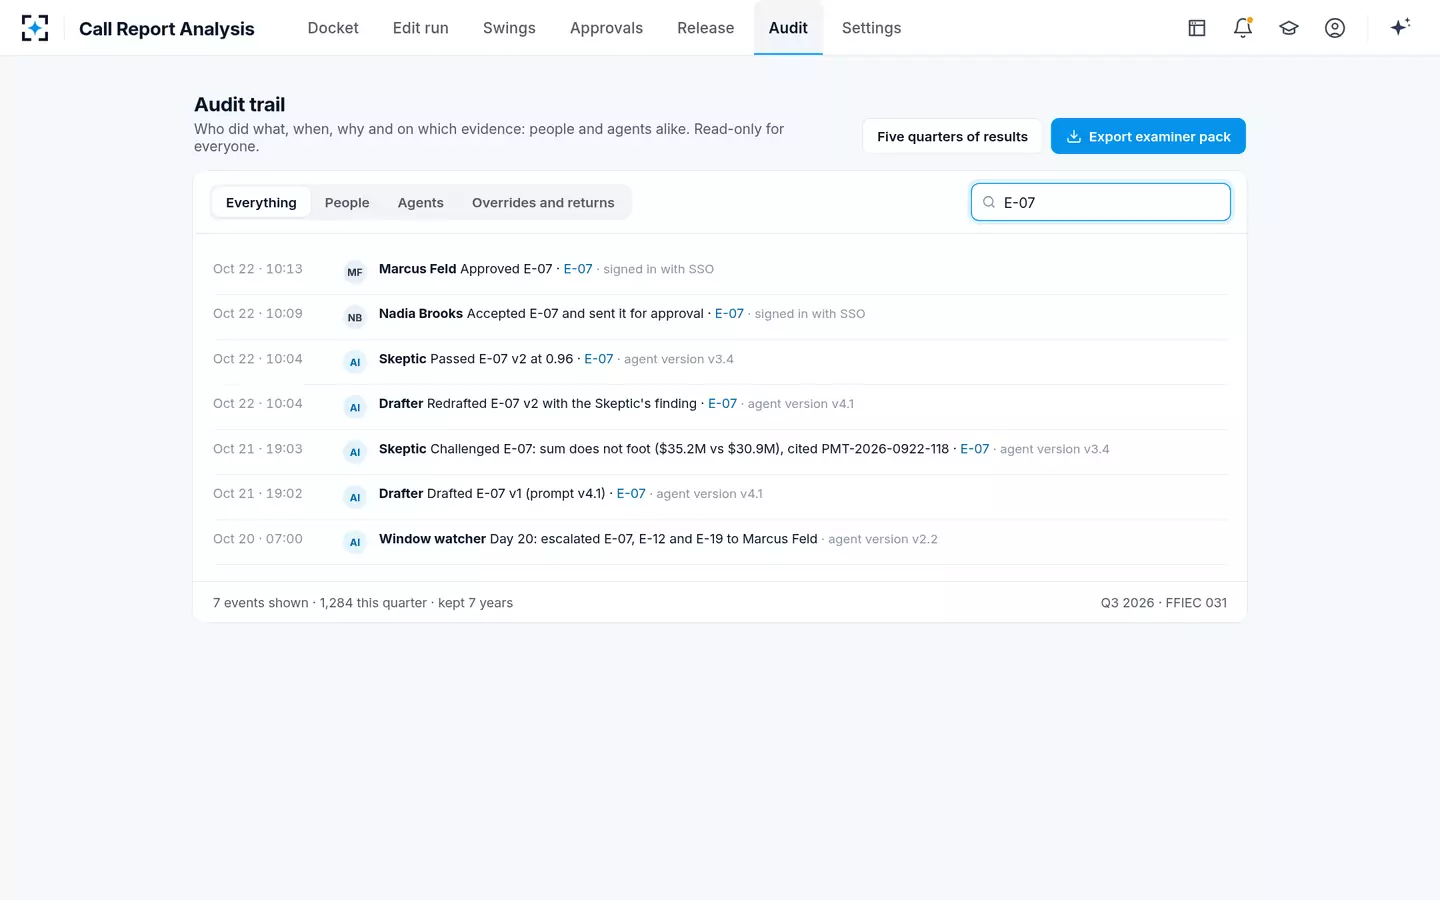Filter to Overrides and returns
The height and width of the screenshot is (900, 1440).
point(543,202)
